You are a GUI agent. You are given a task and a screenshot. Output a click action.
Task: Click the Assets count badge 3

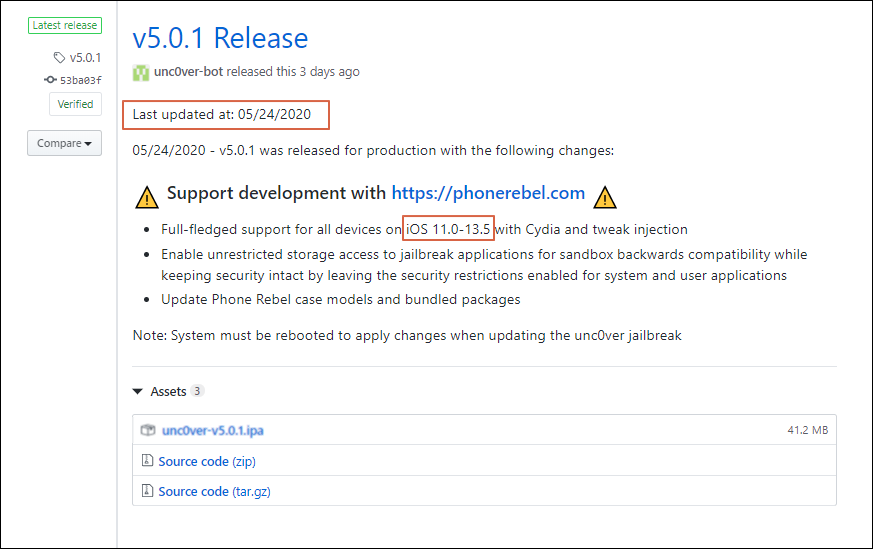[197, 391]
